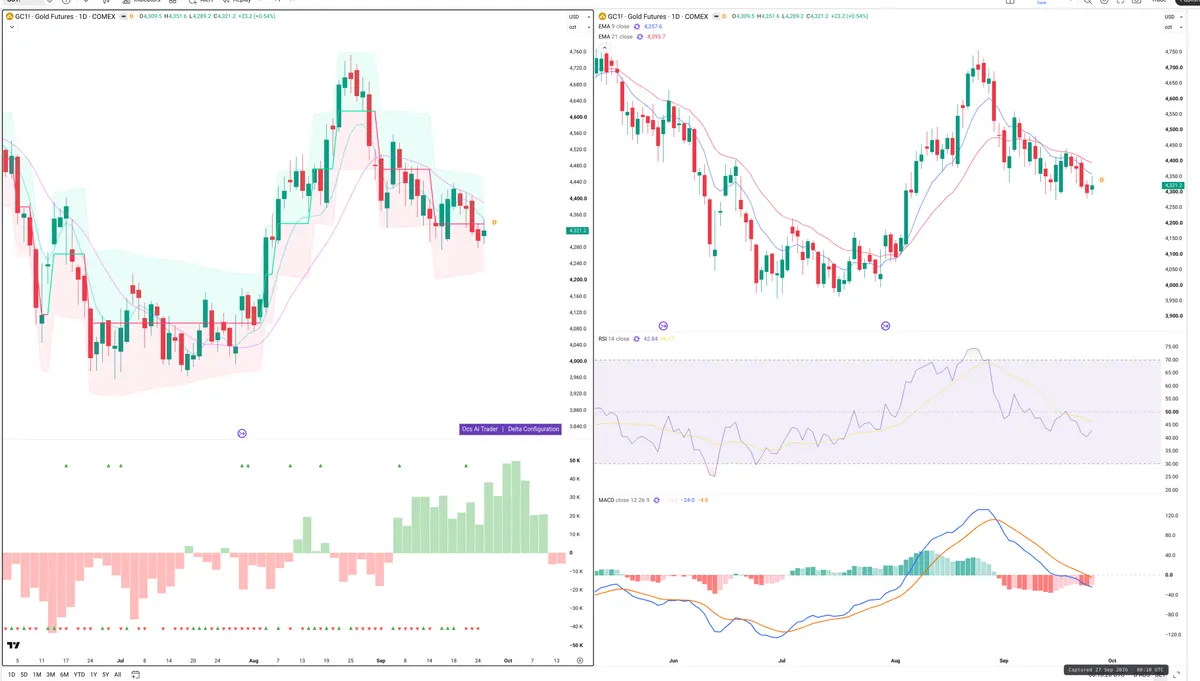Image resolution: width=1200 pixels, height=681 pixels.
Task: Select the EMA 21 close legend entry
Action: click(x=616, y=36)
